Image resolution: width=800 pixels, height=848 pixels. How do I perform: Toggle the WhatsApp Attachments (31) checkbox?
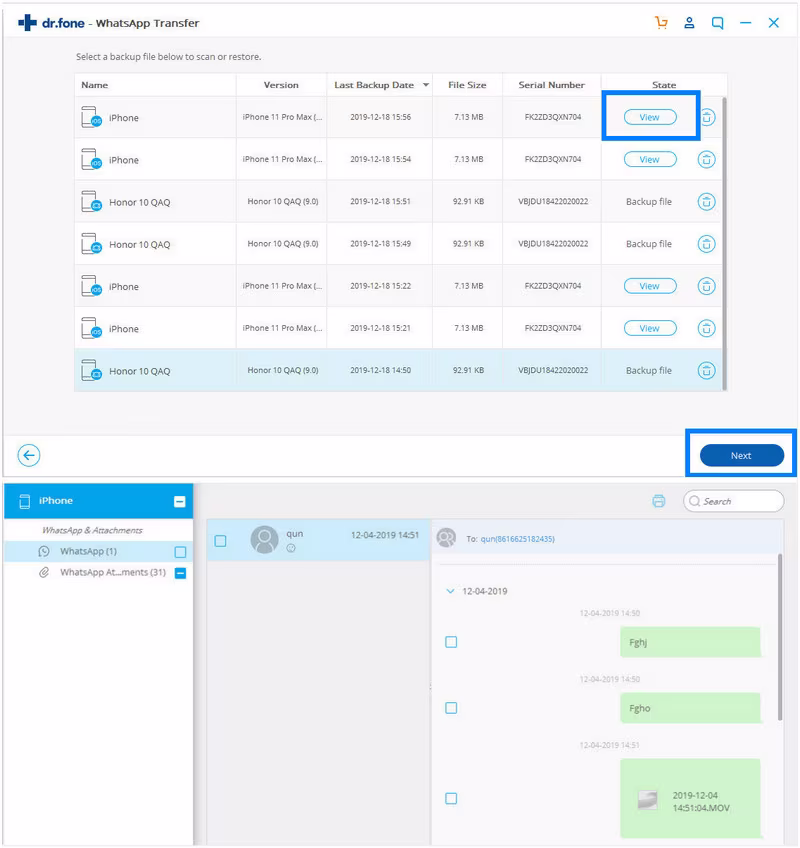(180, 573)
